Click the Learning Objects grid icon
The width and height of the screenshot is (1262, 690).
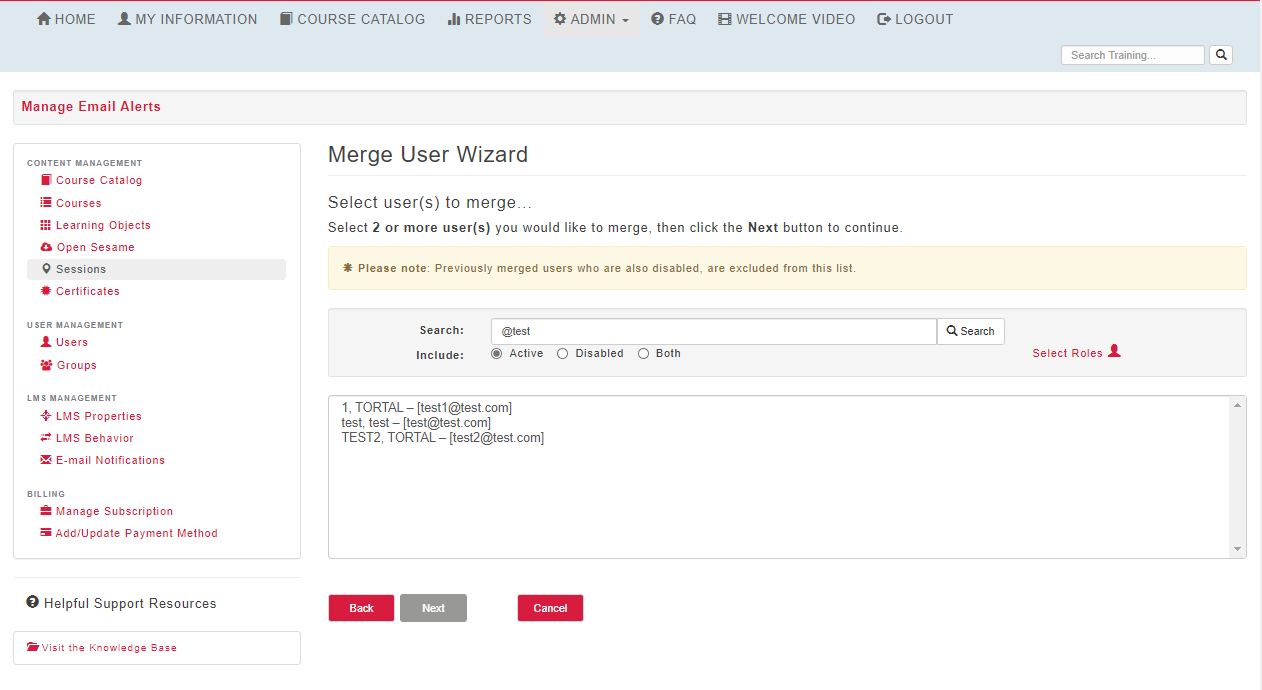pos(46,225)
